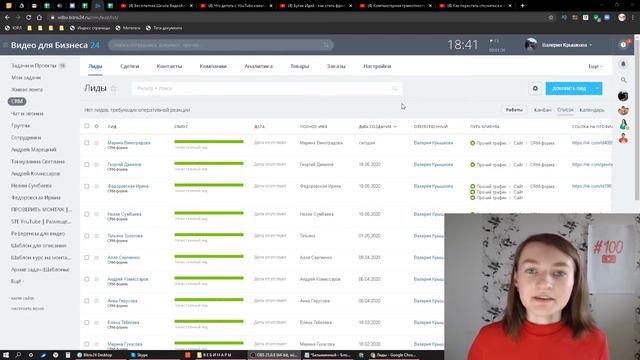The width and height of the screenshot is (640, 360).
Task: Open the Аналитика tab
Action: click(x=258, y=66)
